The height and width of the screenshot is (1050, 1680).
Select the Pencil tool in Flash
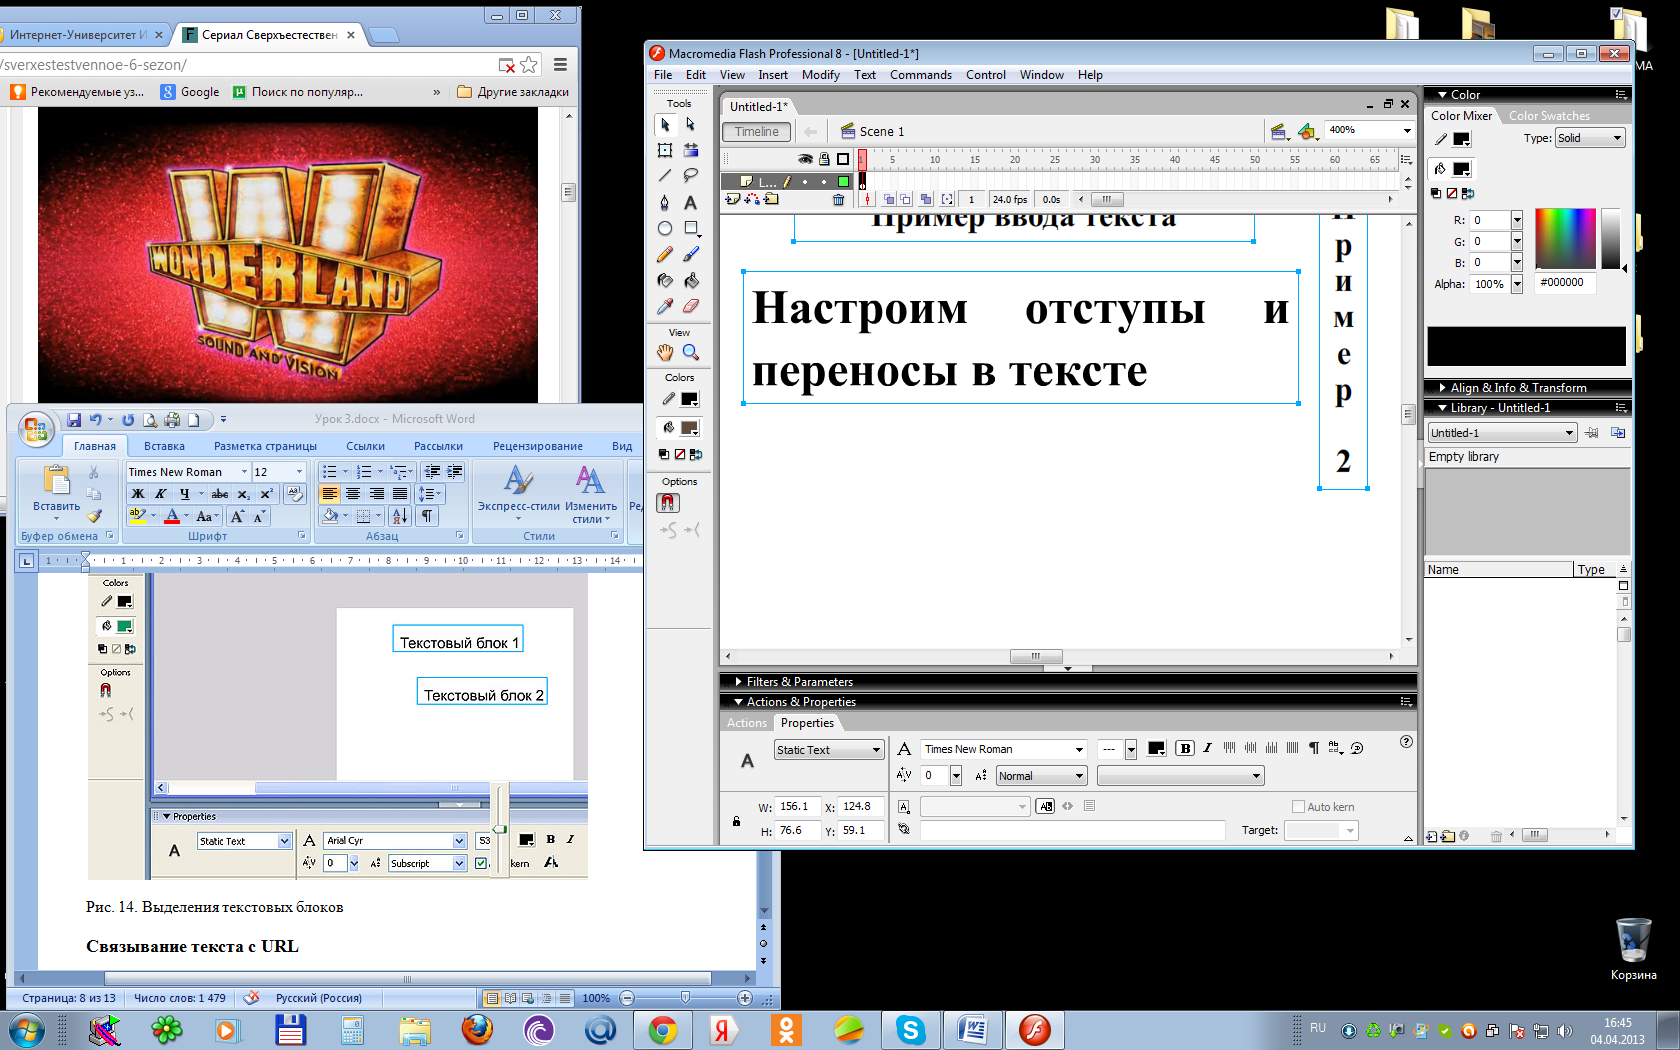[x=665, y=254]
